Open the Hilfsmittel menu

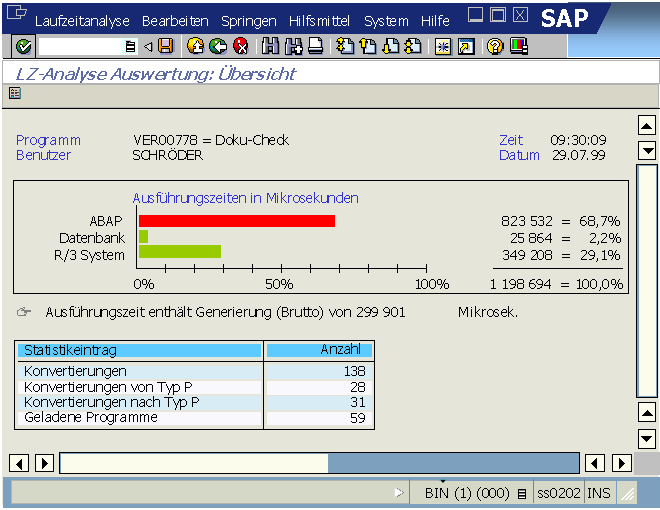(319, 21)
